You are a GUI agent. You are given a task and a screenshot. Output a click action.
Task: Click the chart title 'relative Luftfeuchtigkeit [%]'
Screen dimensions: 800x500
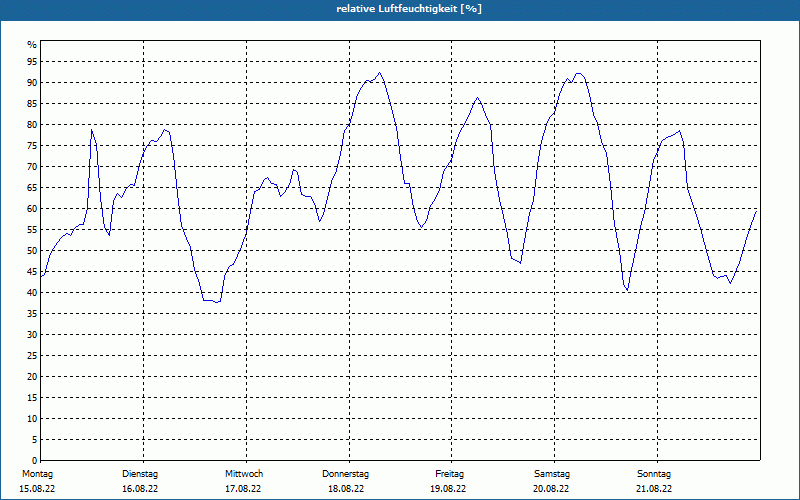point(409,9)
